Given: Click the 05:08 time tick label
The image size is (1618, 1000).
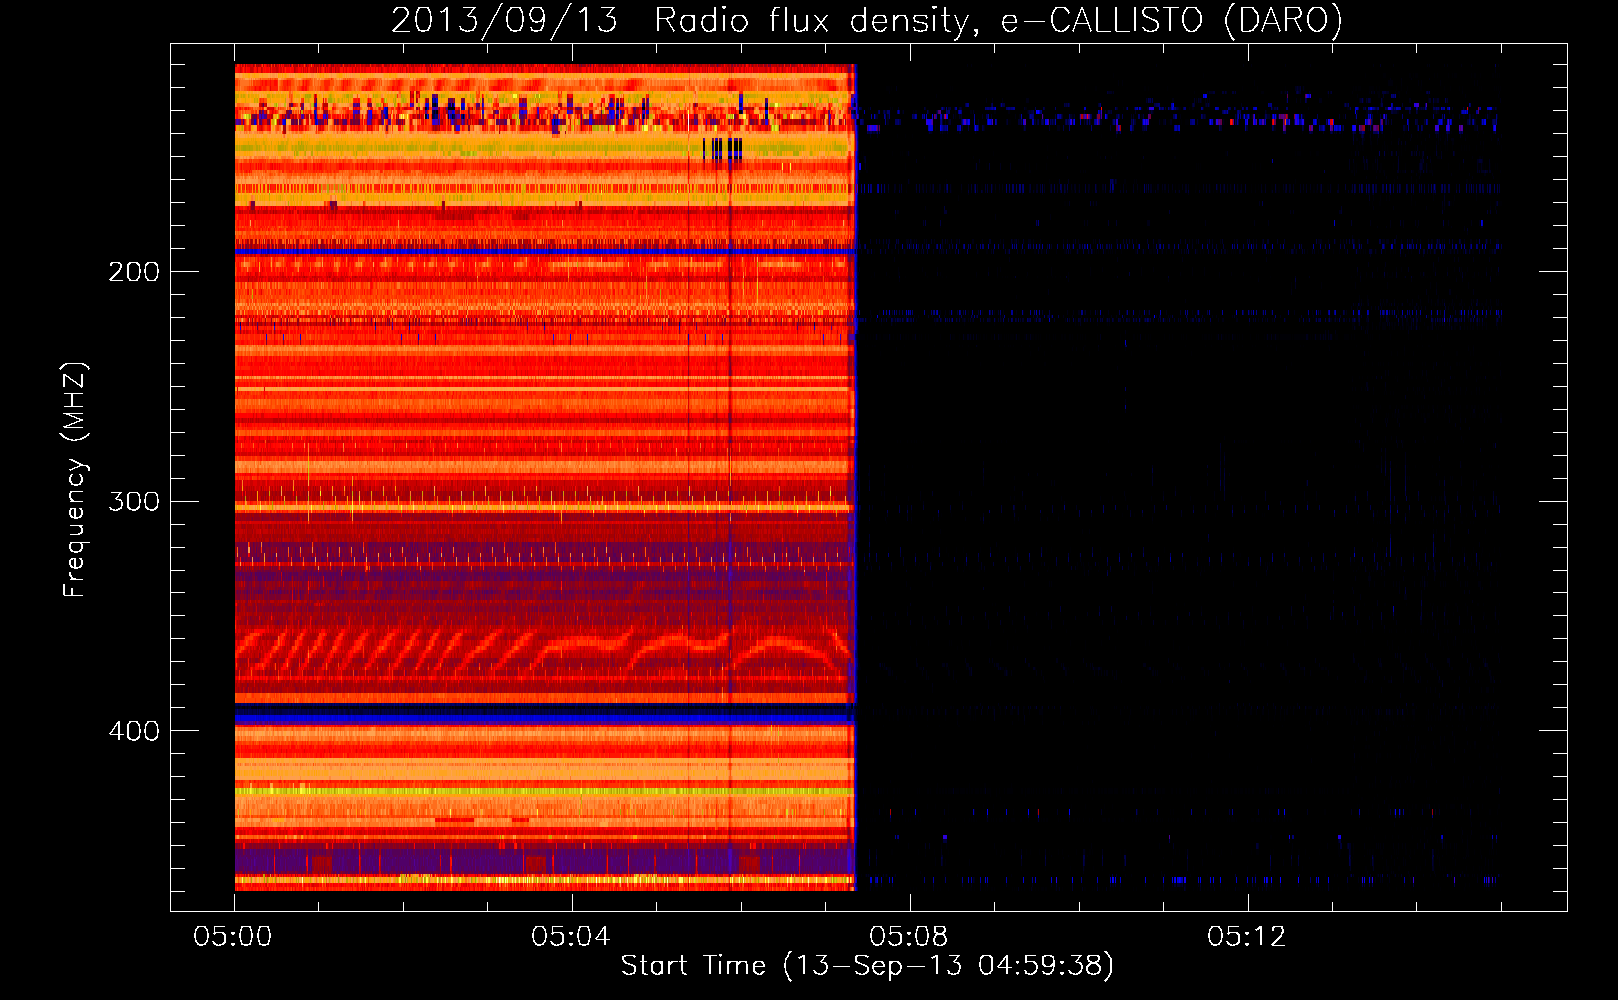Looking at the screenshot, I should pyautogui.click(x=909, y=936).
